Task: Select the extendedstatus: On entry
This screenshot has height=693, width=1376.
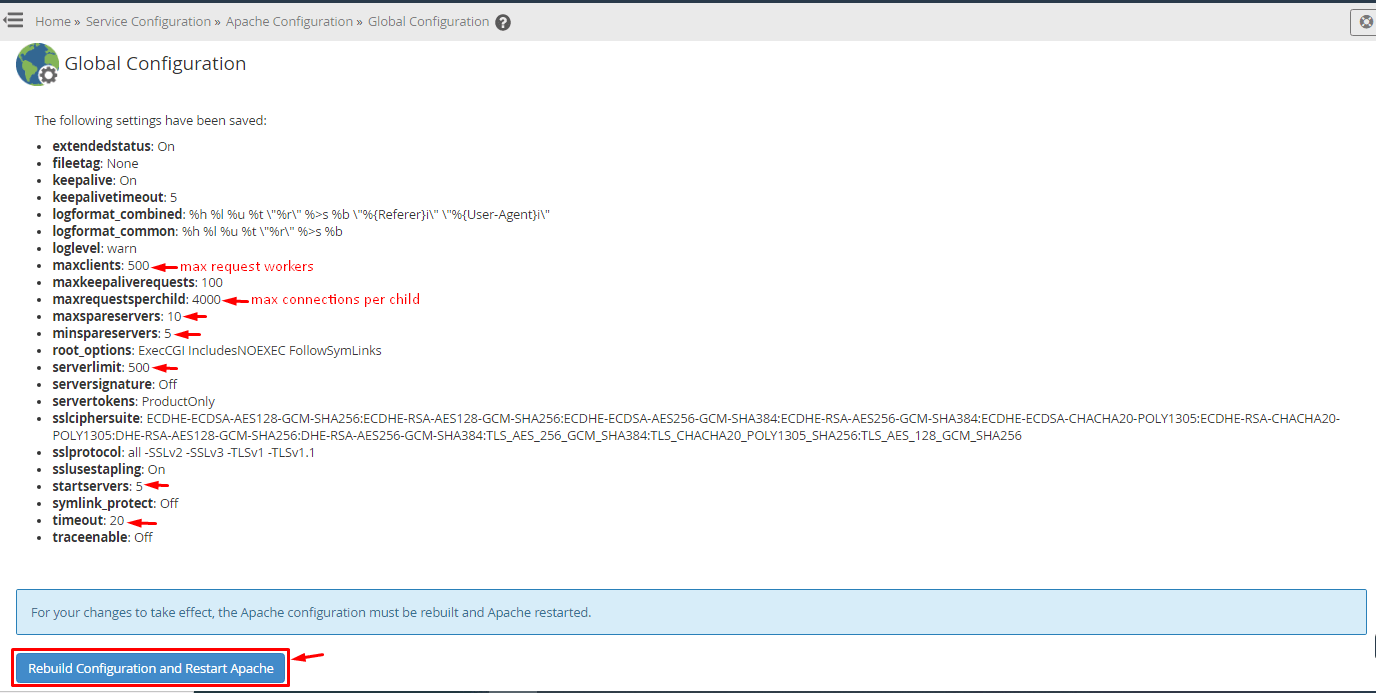Action: (114, 146)
